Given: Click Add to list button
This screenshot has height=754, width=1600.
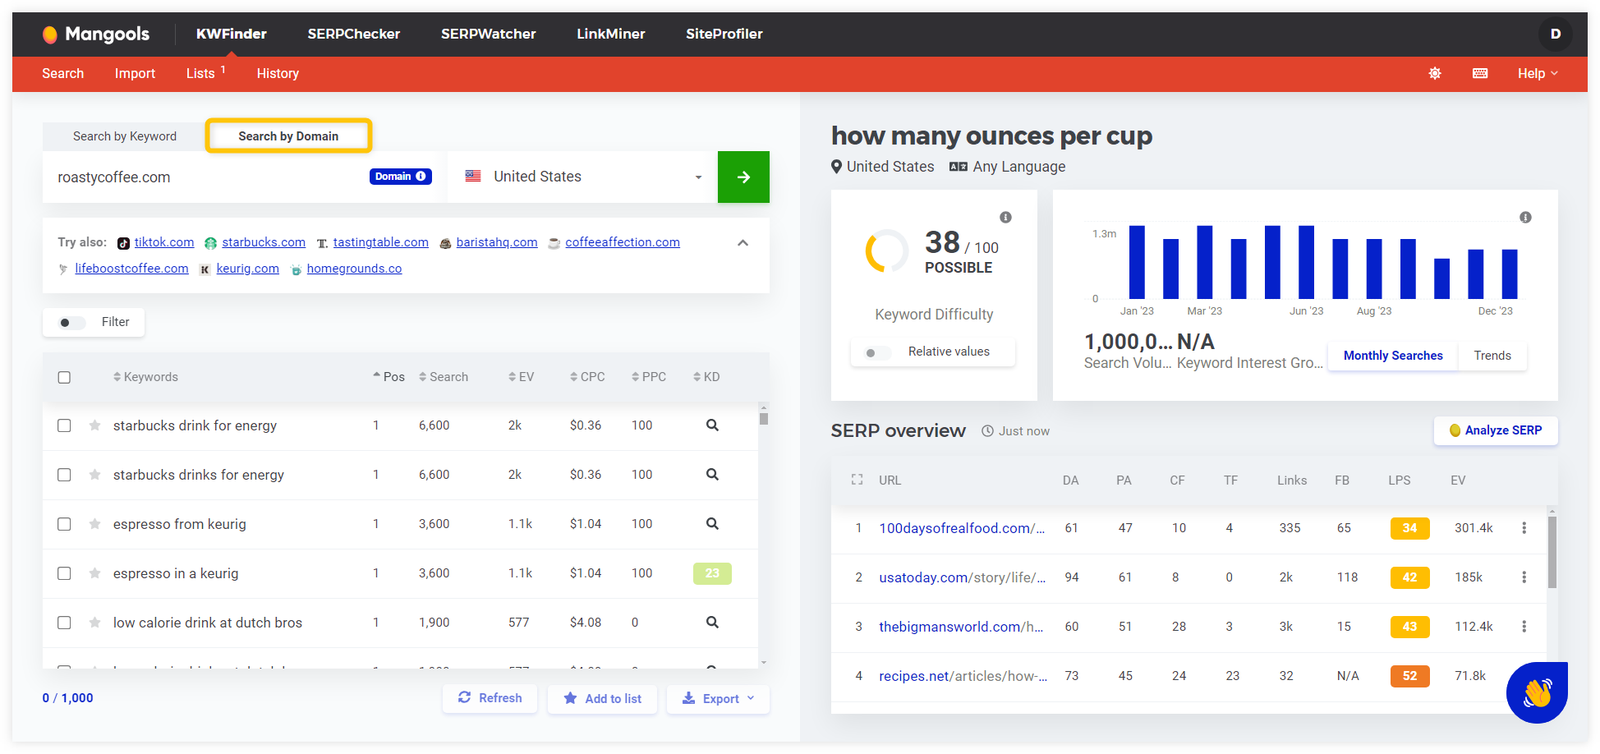Looking at the screenshot, I should (602, 699).
